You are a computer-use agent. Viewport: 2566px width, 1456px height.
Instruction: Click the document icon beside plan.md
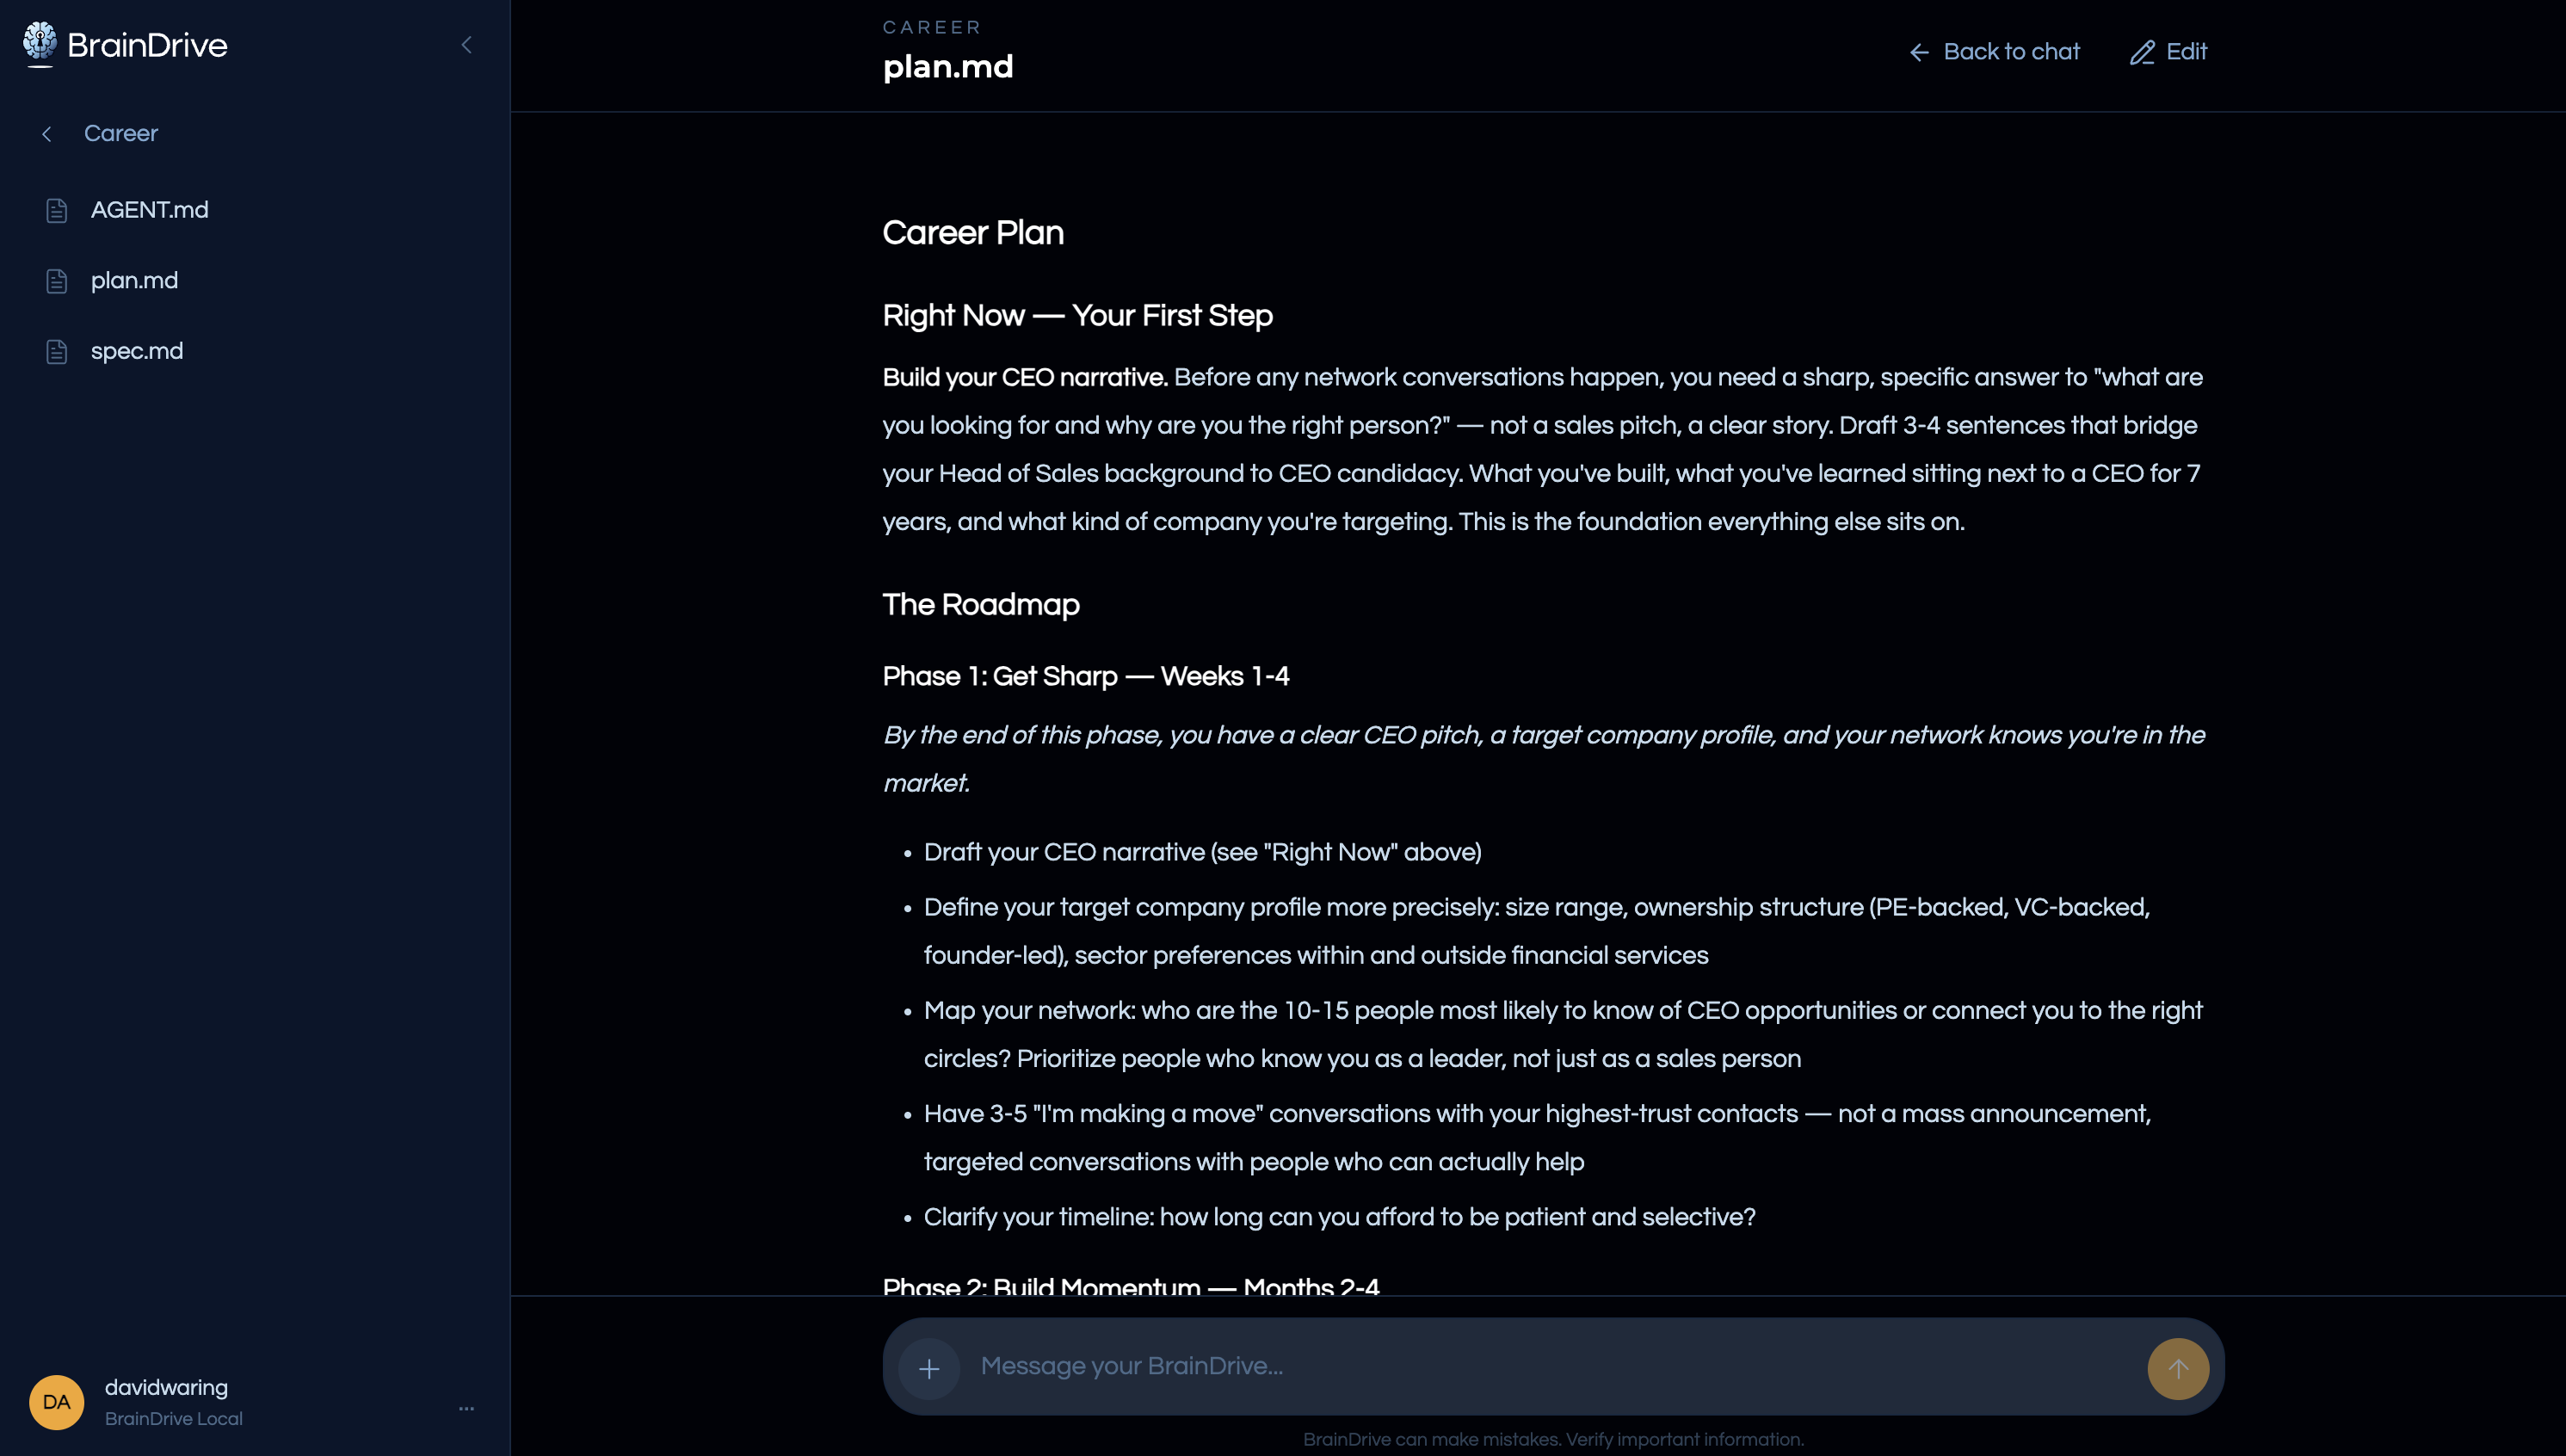(57, 281)
